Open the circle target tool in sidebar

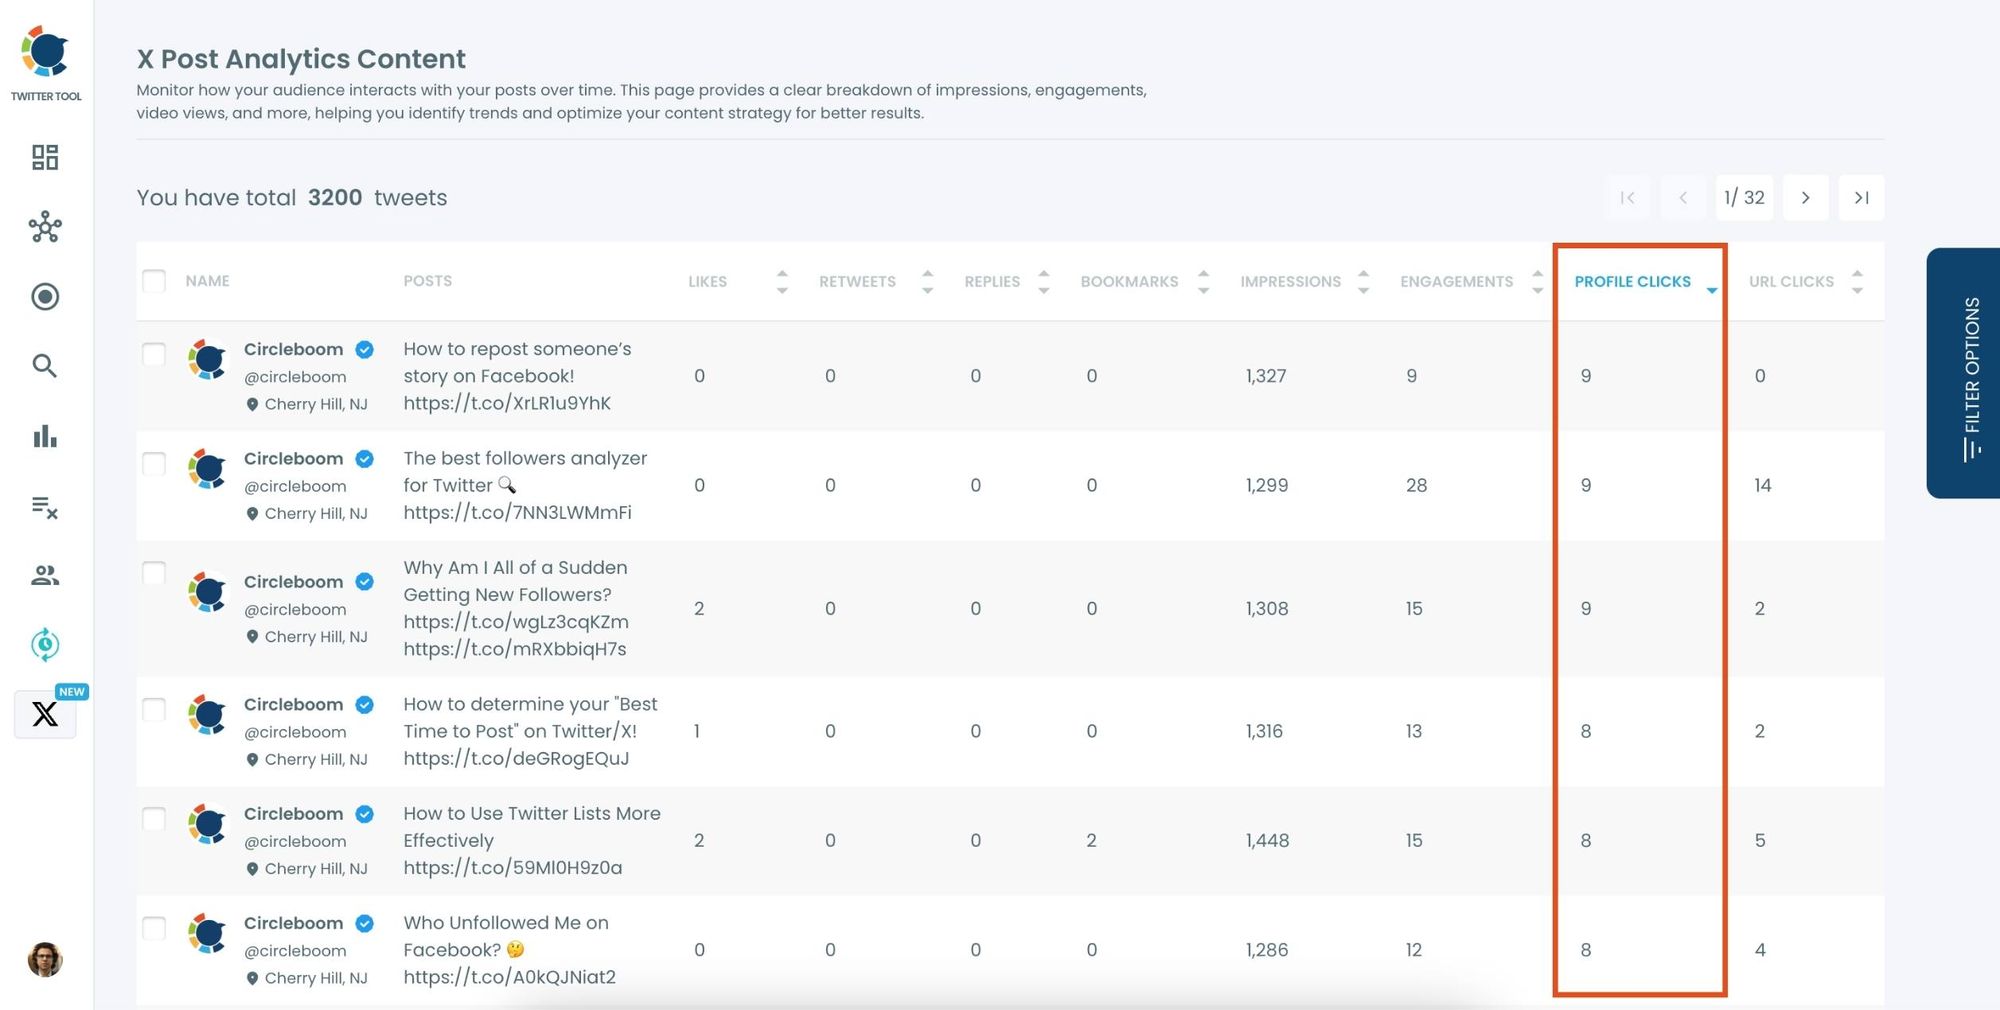click(x=44, y=297)
